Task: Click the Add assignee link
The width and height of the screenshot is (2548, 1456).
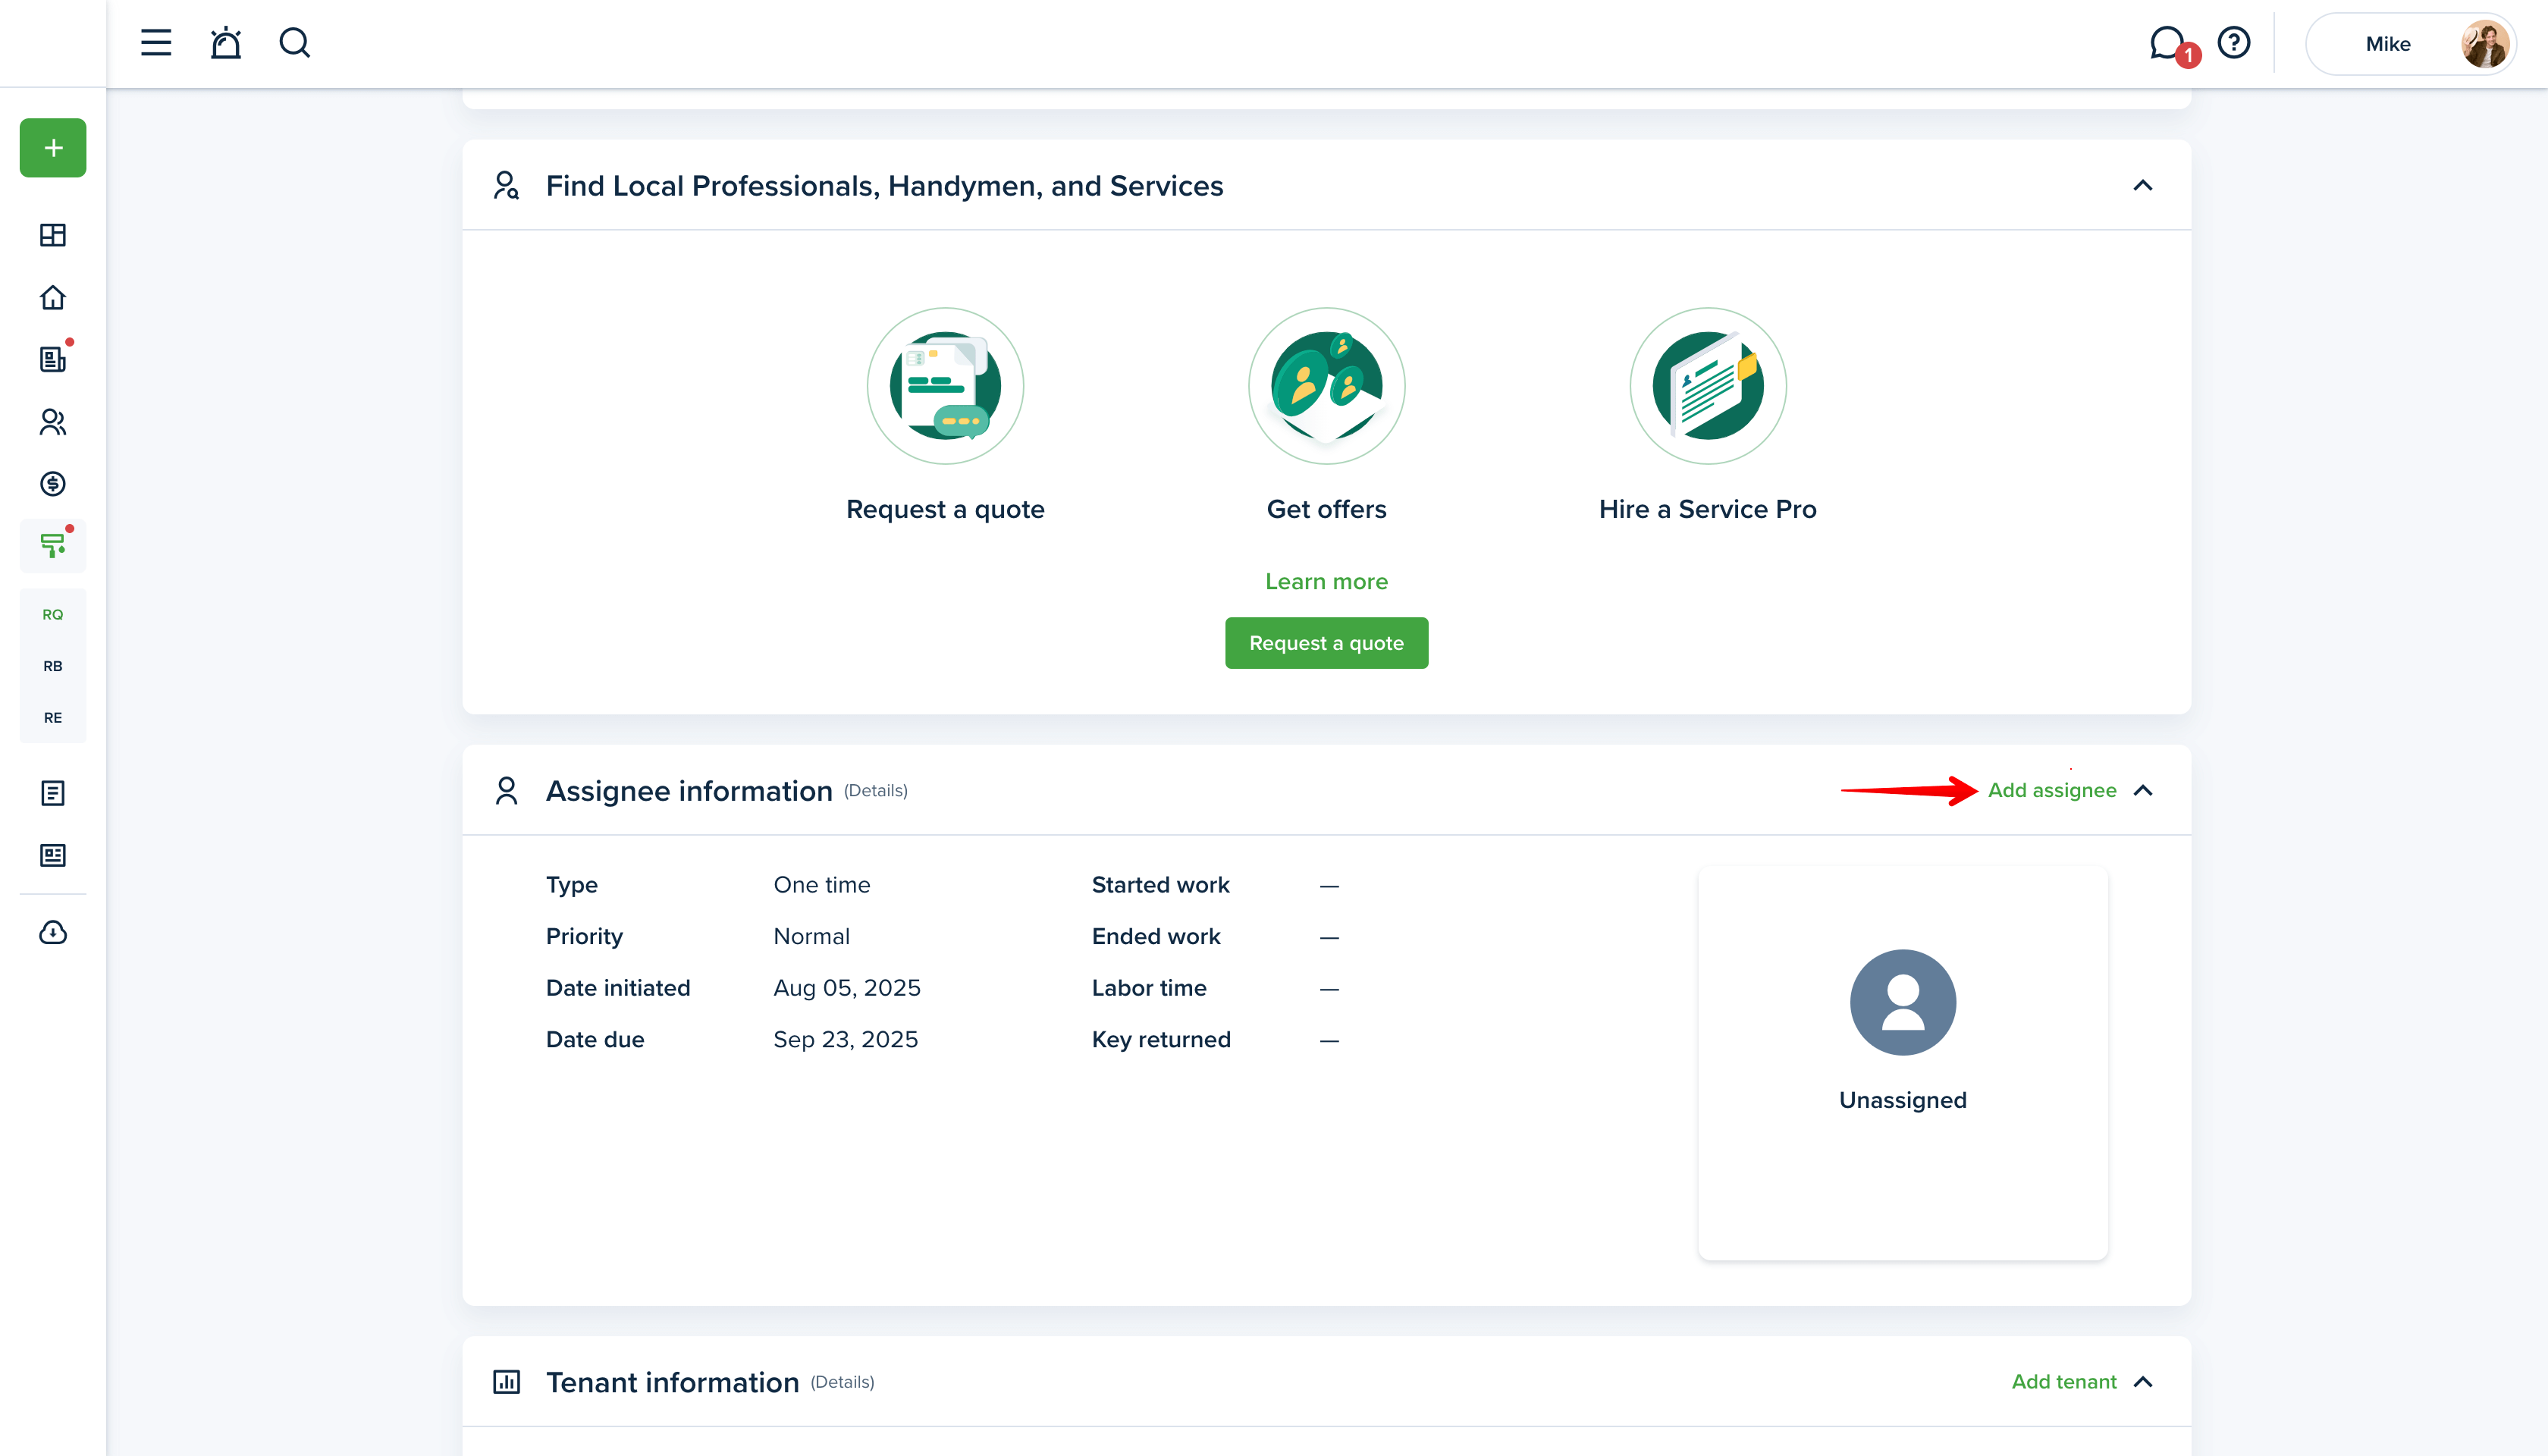Action: (2051, 791)
